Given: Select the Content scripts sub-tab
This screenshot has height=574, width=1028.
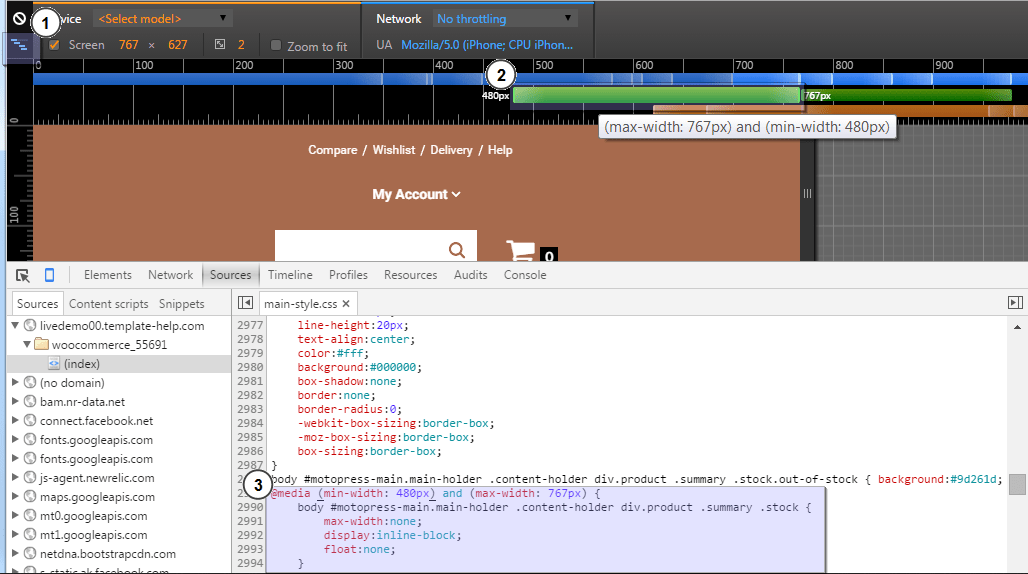Looking at the screenshot, I should 109,304.
